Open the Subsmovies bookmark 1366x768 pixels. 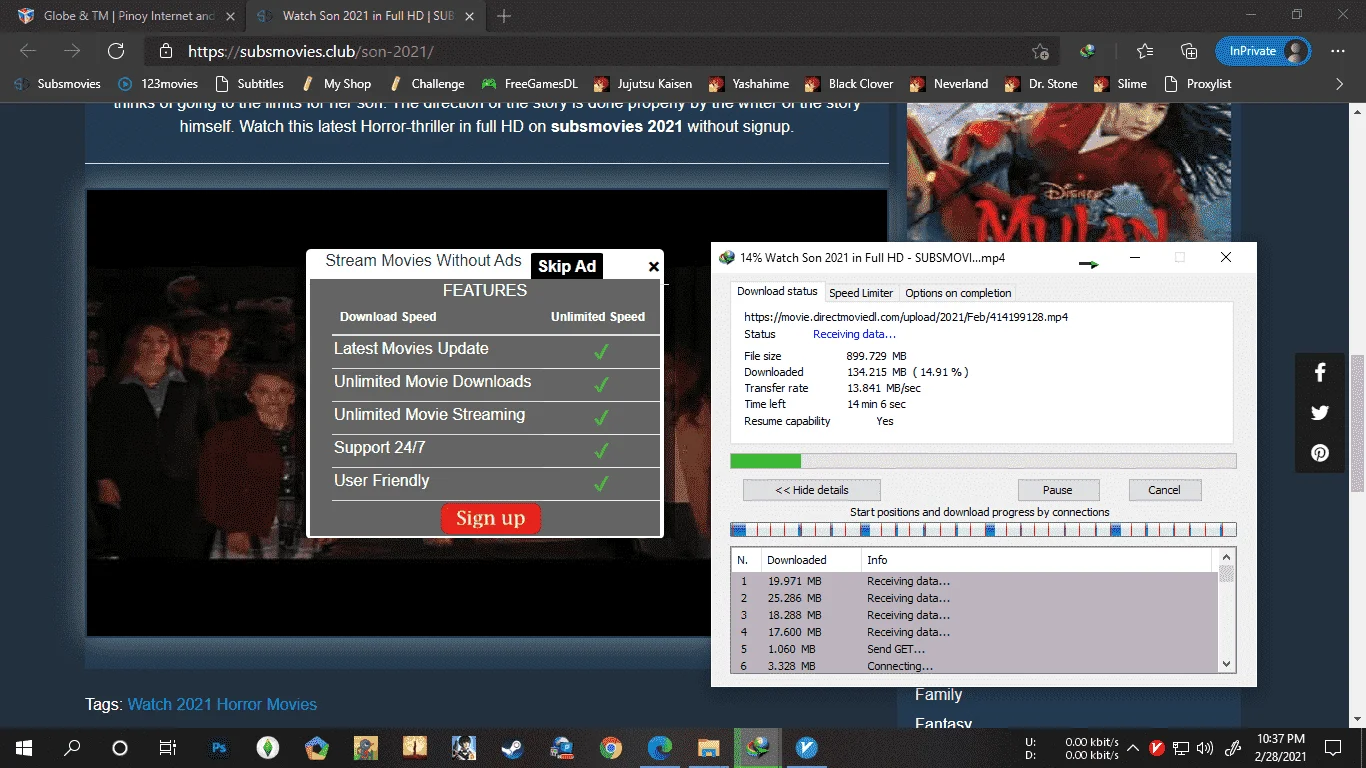pos(58,84)
